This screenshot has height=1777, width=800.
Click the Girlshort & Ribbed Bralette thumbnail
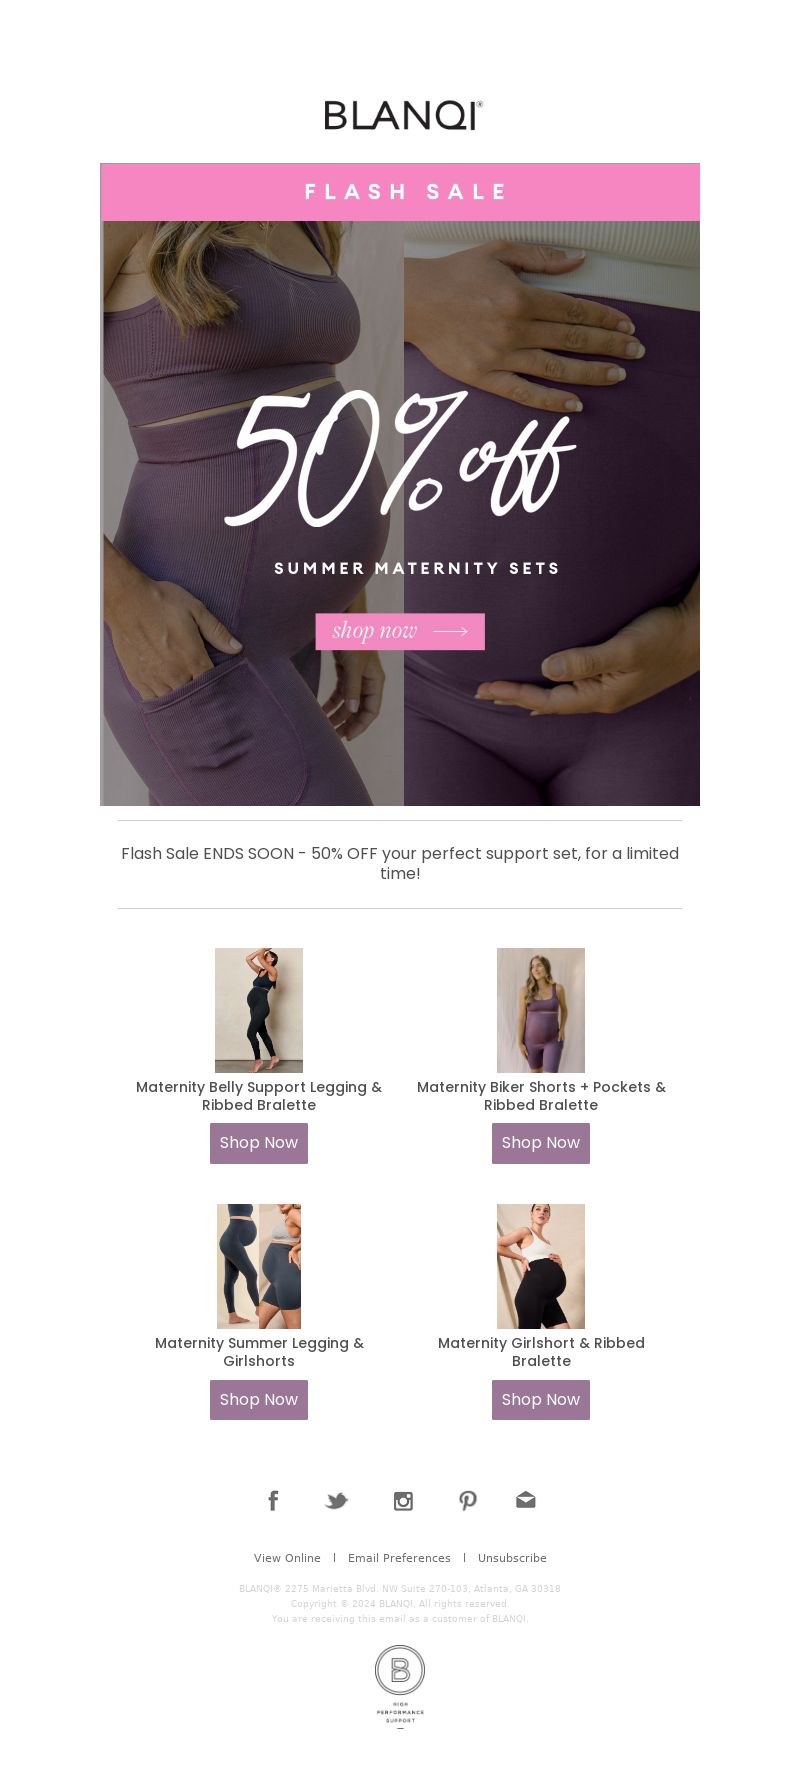coord(541,1266)
